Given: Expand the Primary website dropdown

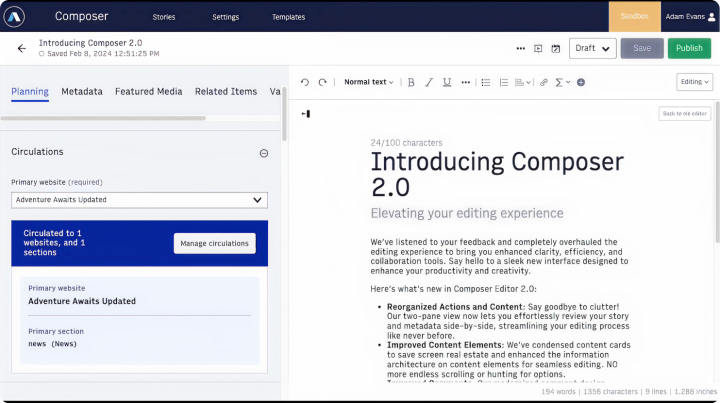Looking at the screenshot, I should (139, 200).
